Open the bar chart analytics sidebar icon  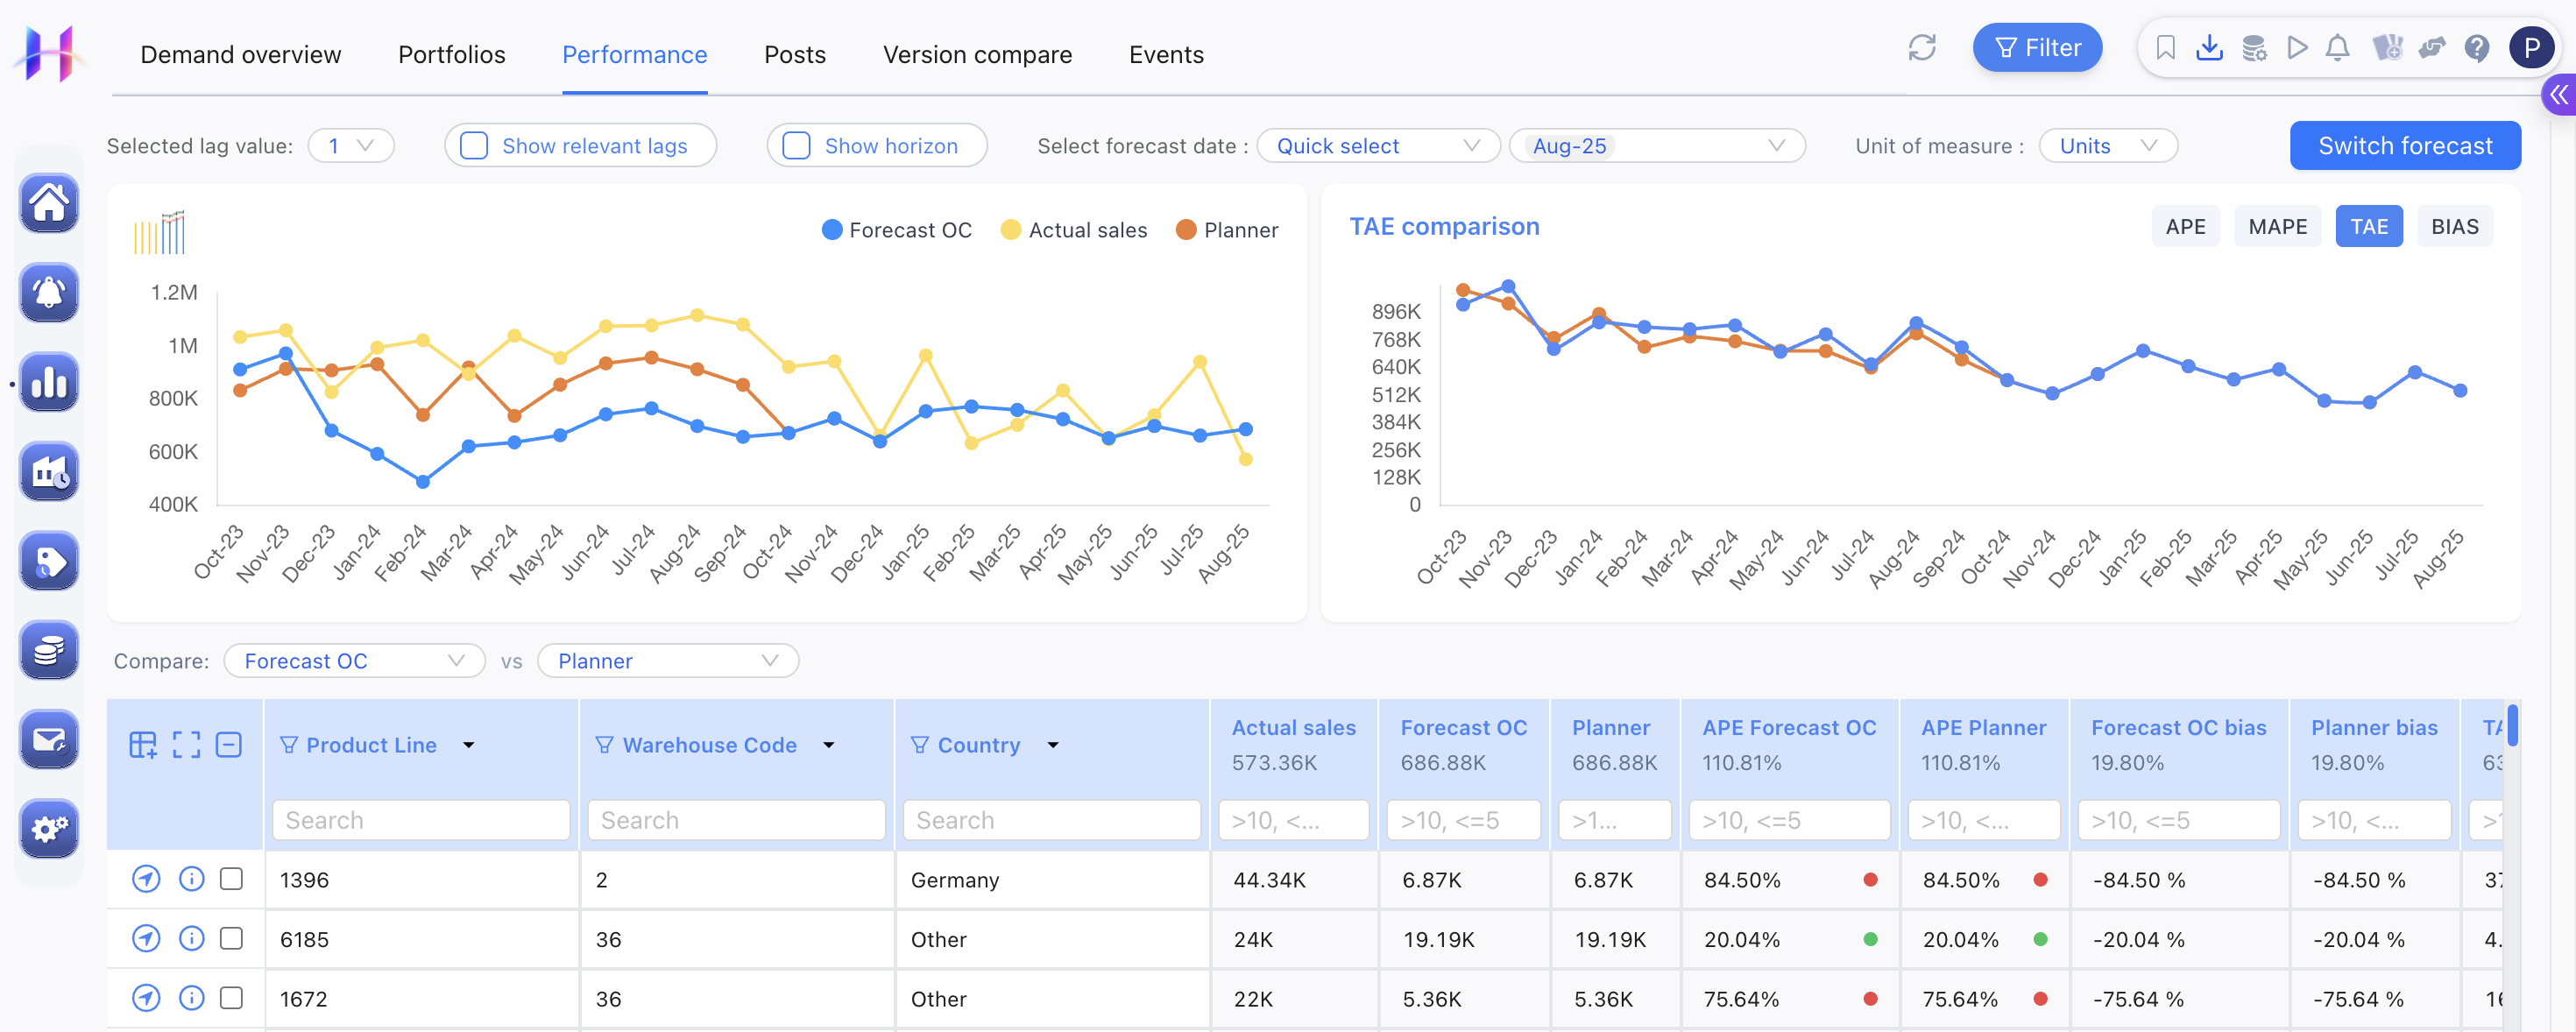[49, 381]
